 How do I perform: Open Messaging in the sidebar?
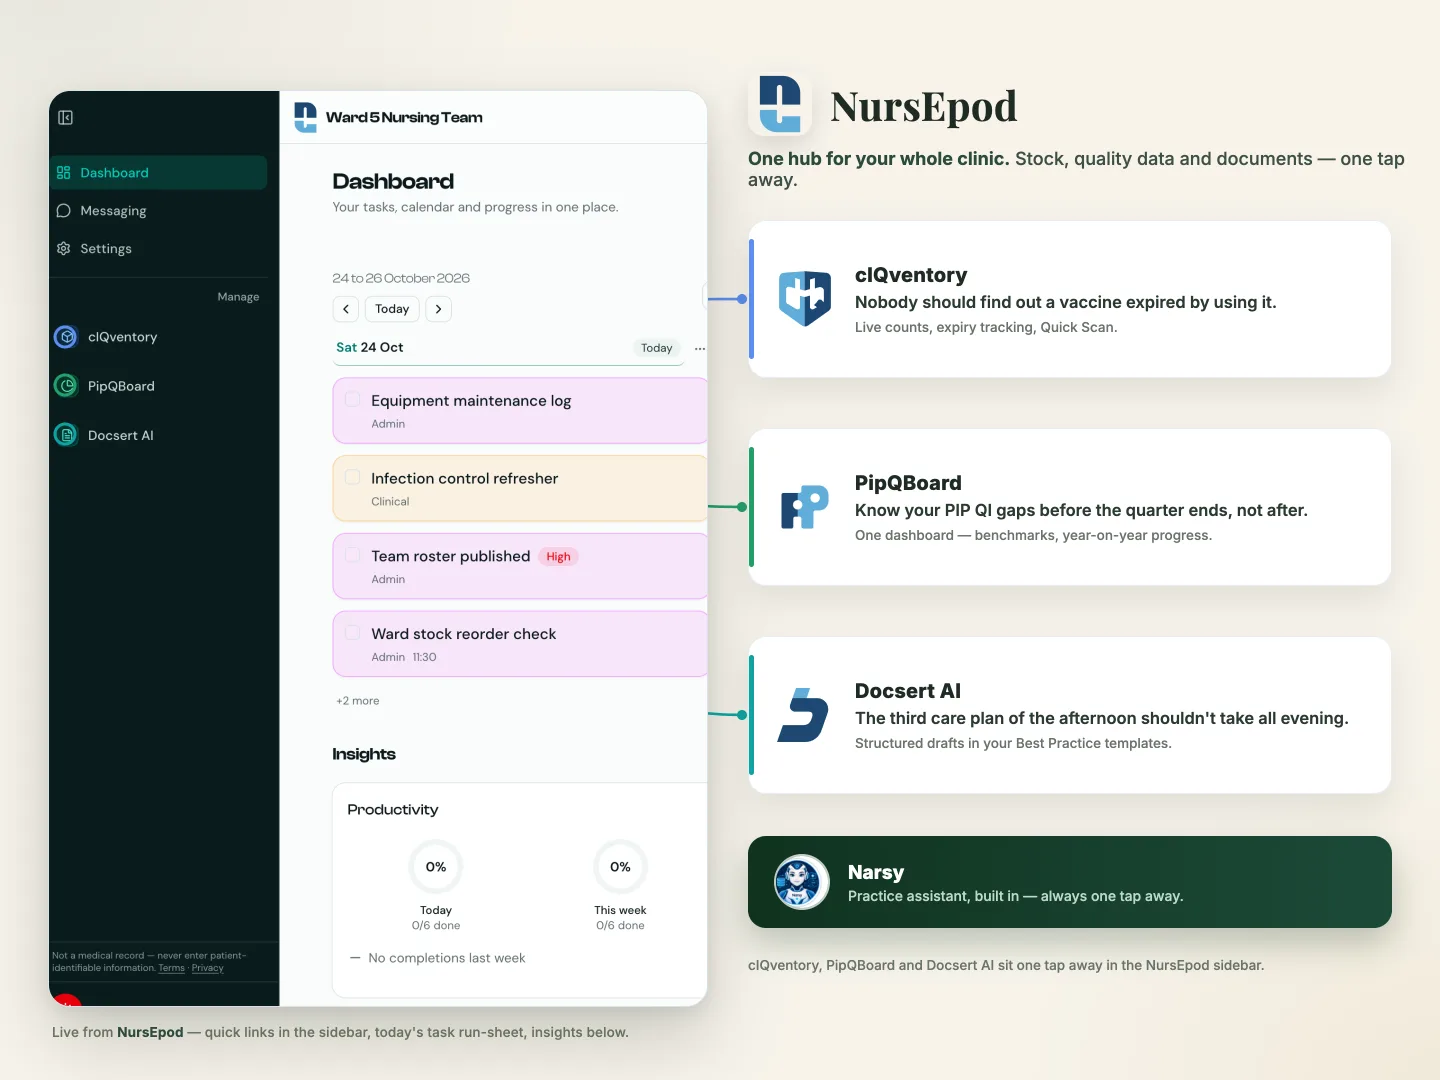tap(158, 211)
